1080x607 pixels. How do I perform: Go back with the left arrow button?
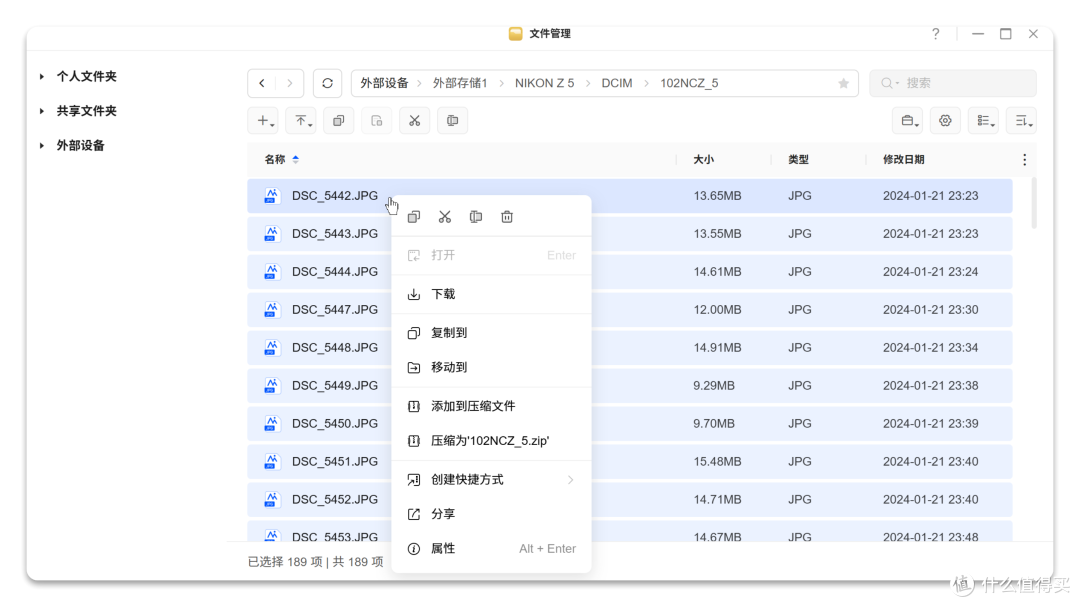click(x=262, y=83)
